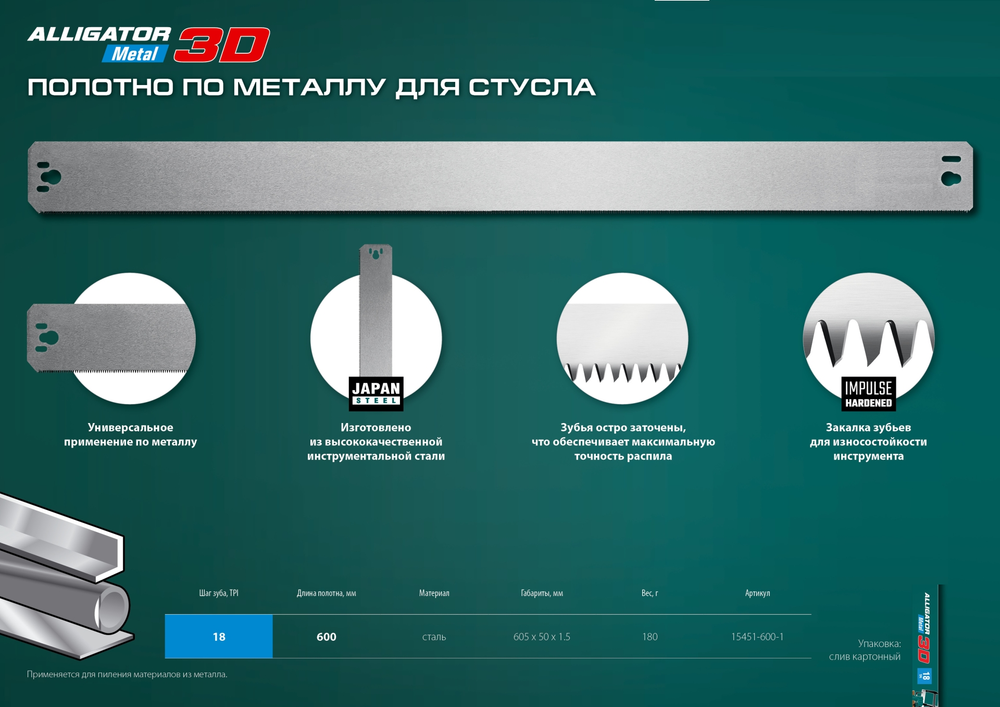Click the JAPAN STEEL badge
Viewport: 1000px width, 707px height.
click(376, 393)
